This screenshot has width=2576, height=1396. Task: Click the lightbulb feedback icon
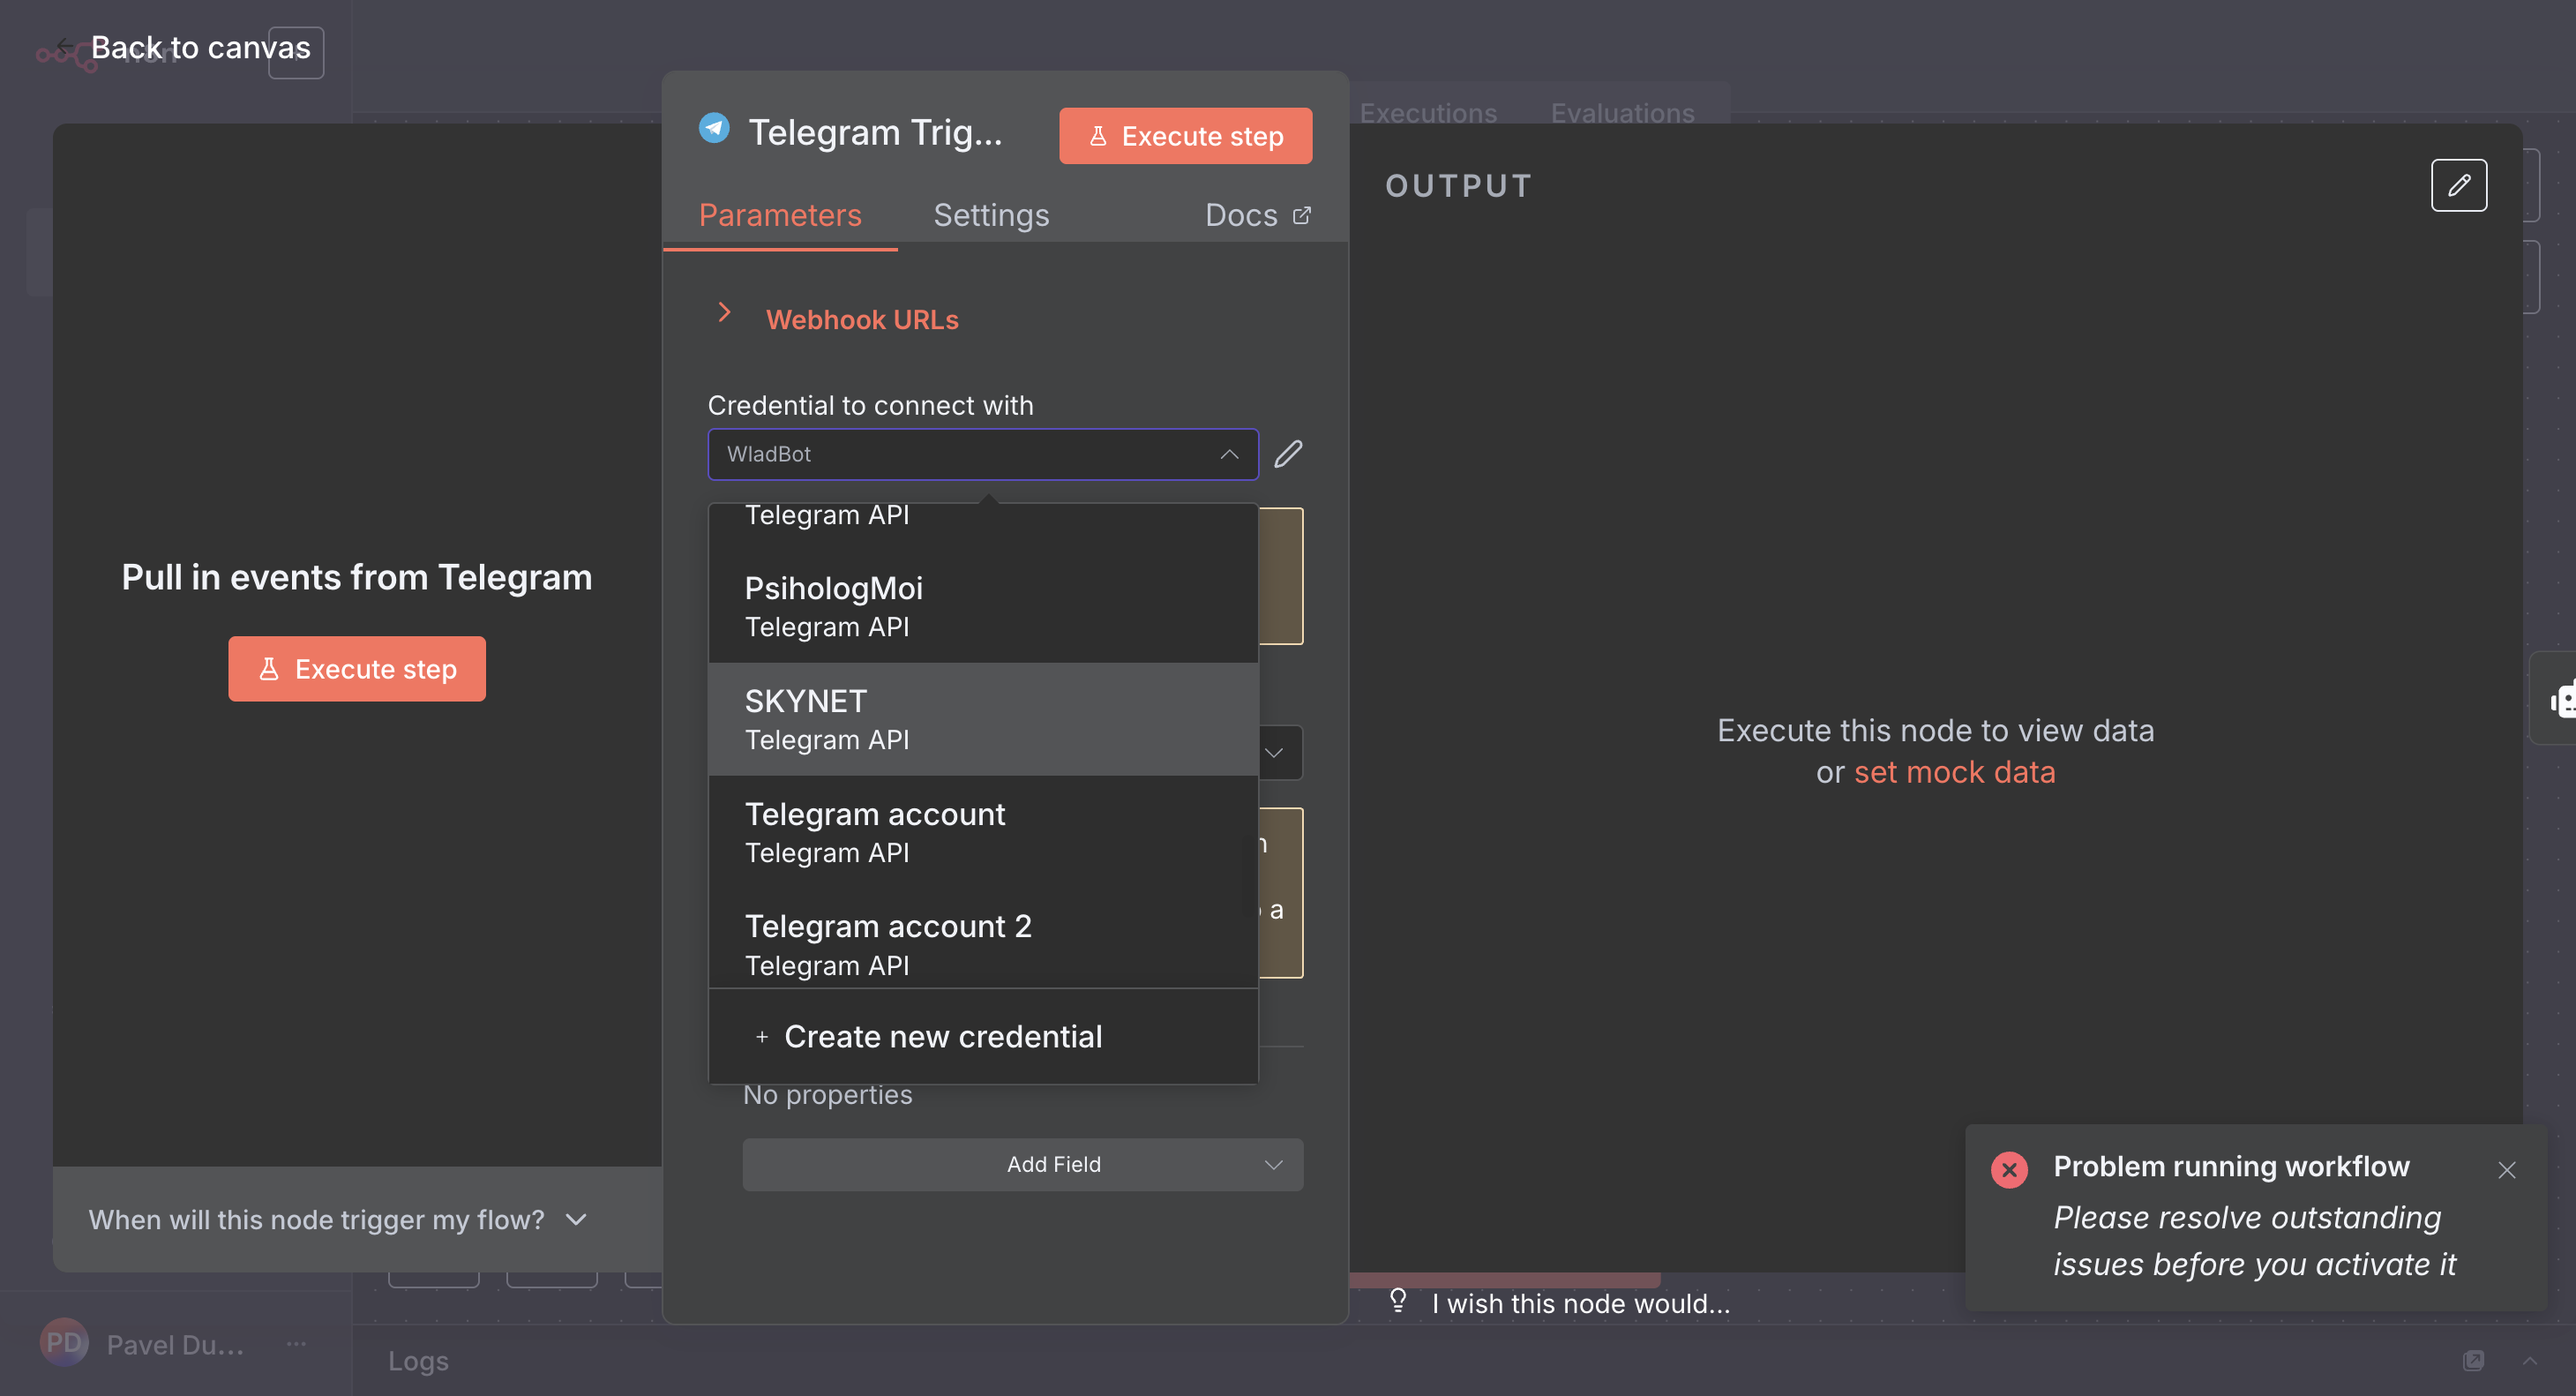1398,1301
